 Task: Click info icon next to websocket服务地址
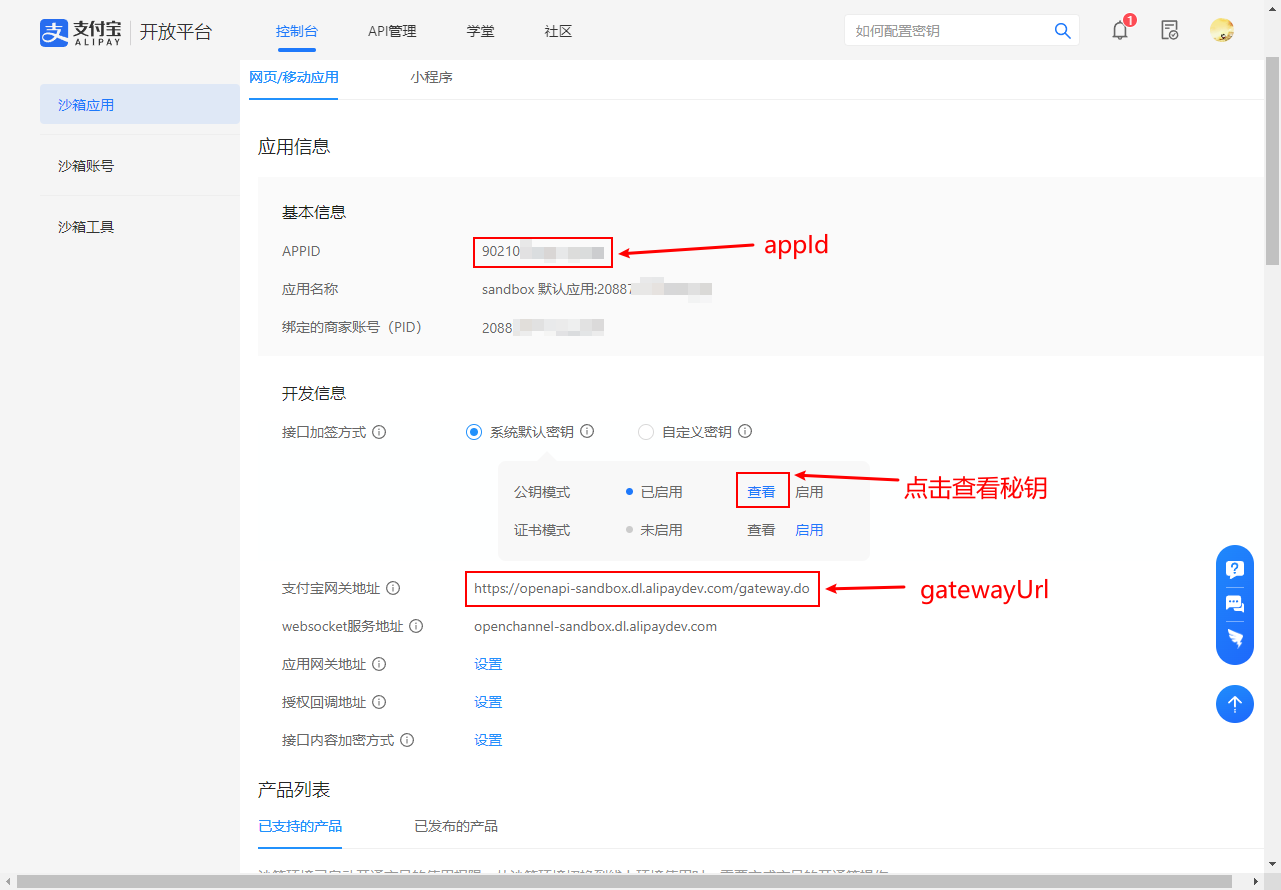click(416, 627)
